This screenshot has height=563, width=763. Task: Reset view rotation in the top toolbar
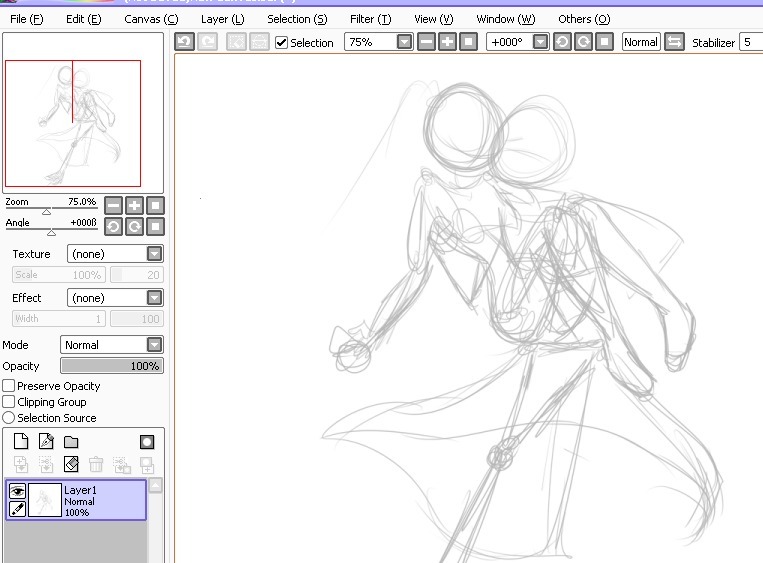click(x=604, y=42)
